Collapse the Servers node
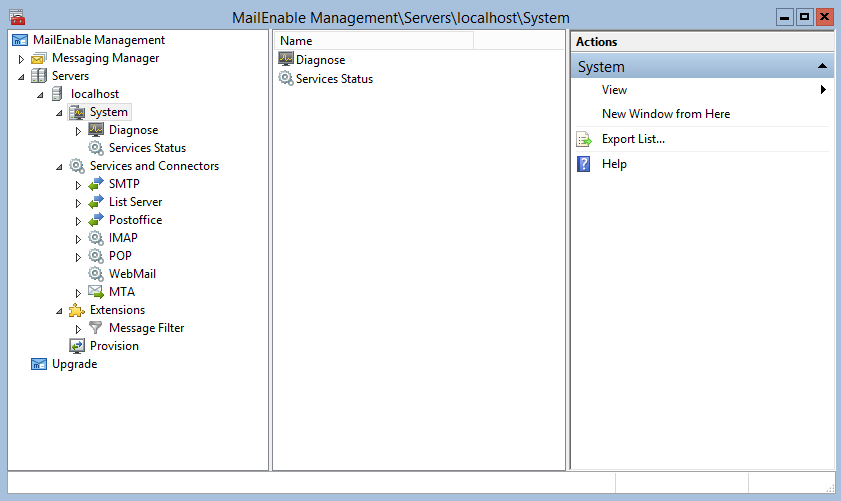 [x=21, y=77]
